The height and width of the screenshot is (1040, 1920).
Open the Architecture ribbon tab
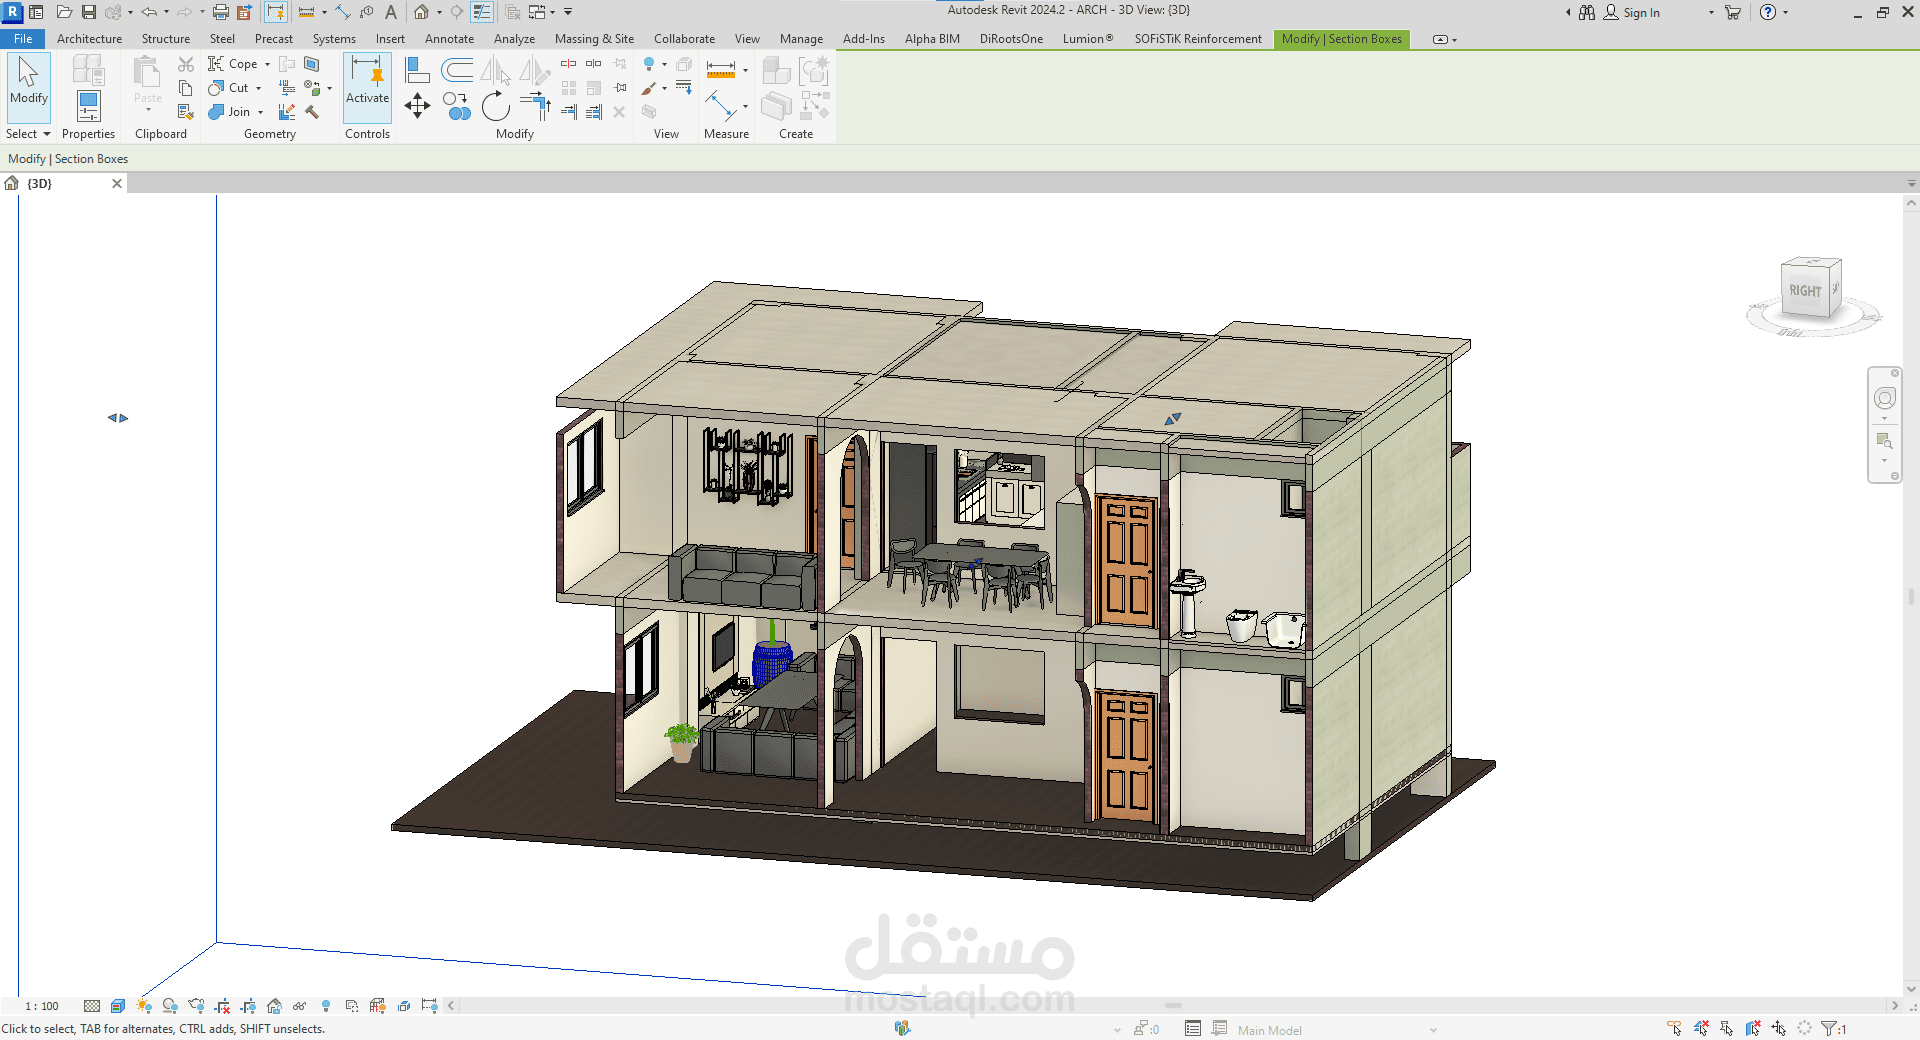point(89,39)
